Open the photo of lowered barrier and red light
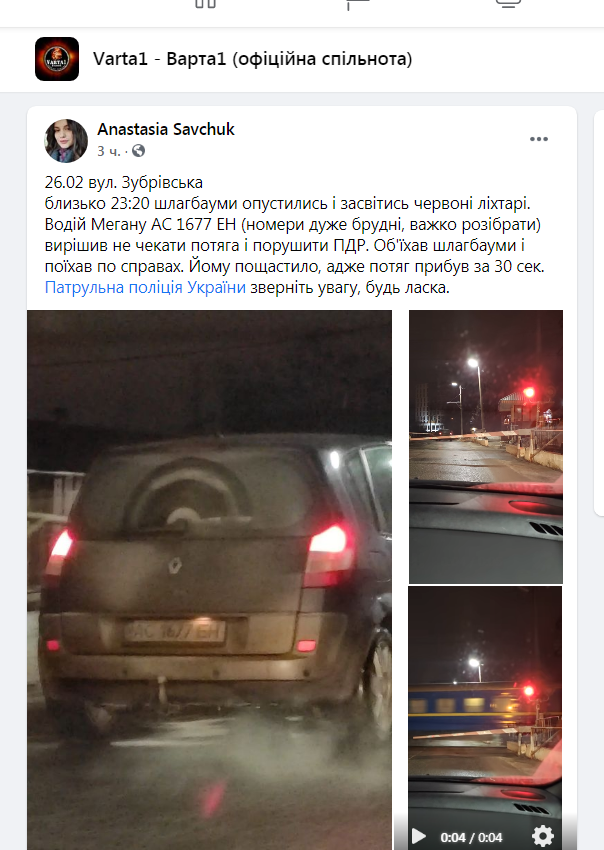The width and height of the screenshot is (604, 850). (x=486, y=447)
